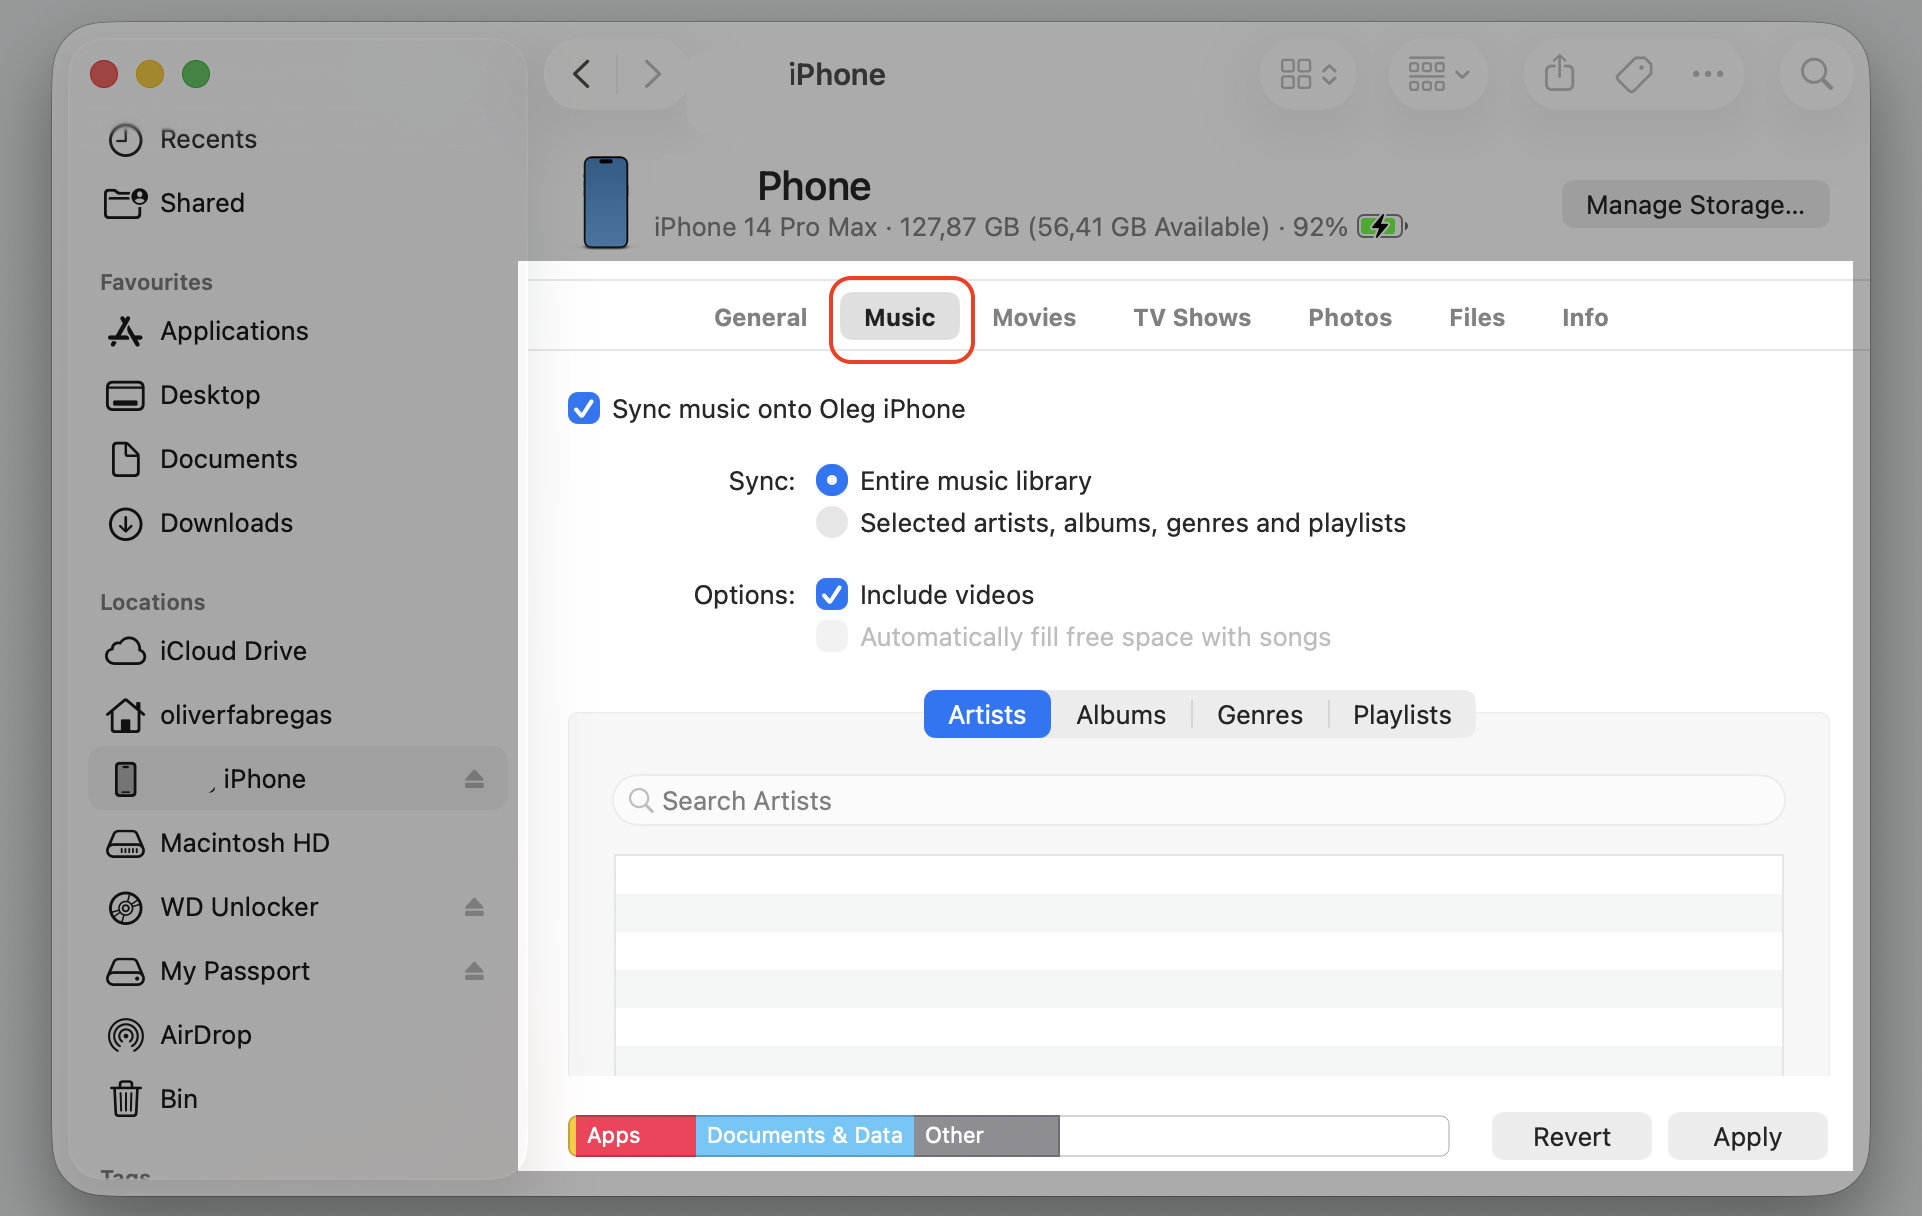Click the Macintosh HD drive icon
The image size is (1922, 1216).
coord(125,843)
